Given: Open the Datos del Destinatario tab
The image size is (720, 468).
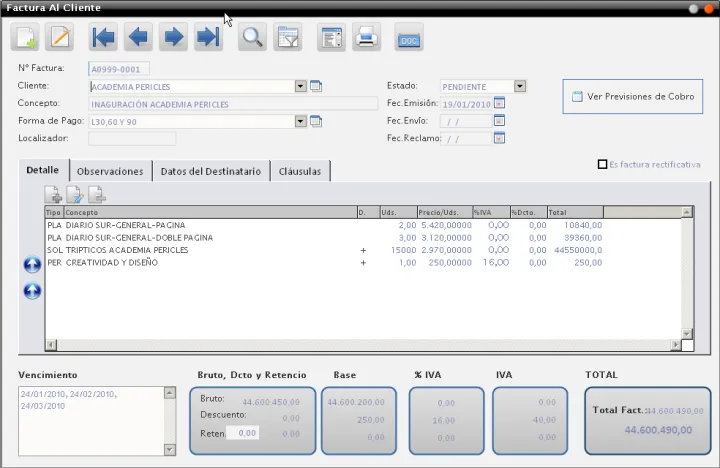Looking at the screenshot, I should (211, 171).
